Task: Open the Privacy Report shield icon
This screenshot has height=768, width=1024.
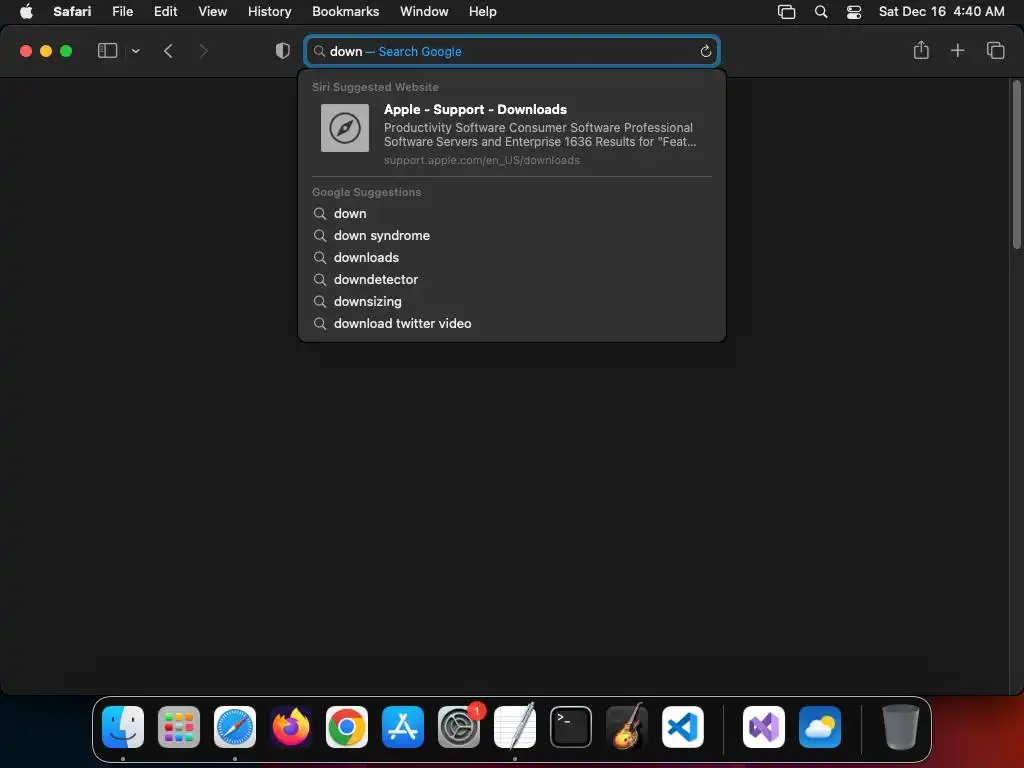Action: coord(283,51)
